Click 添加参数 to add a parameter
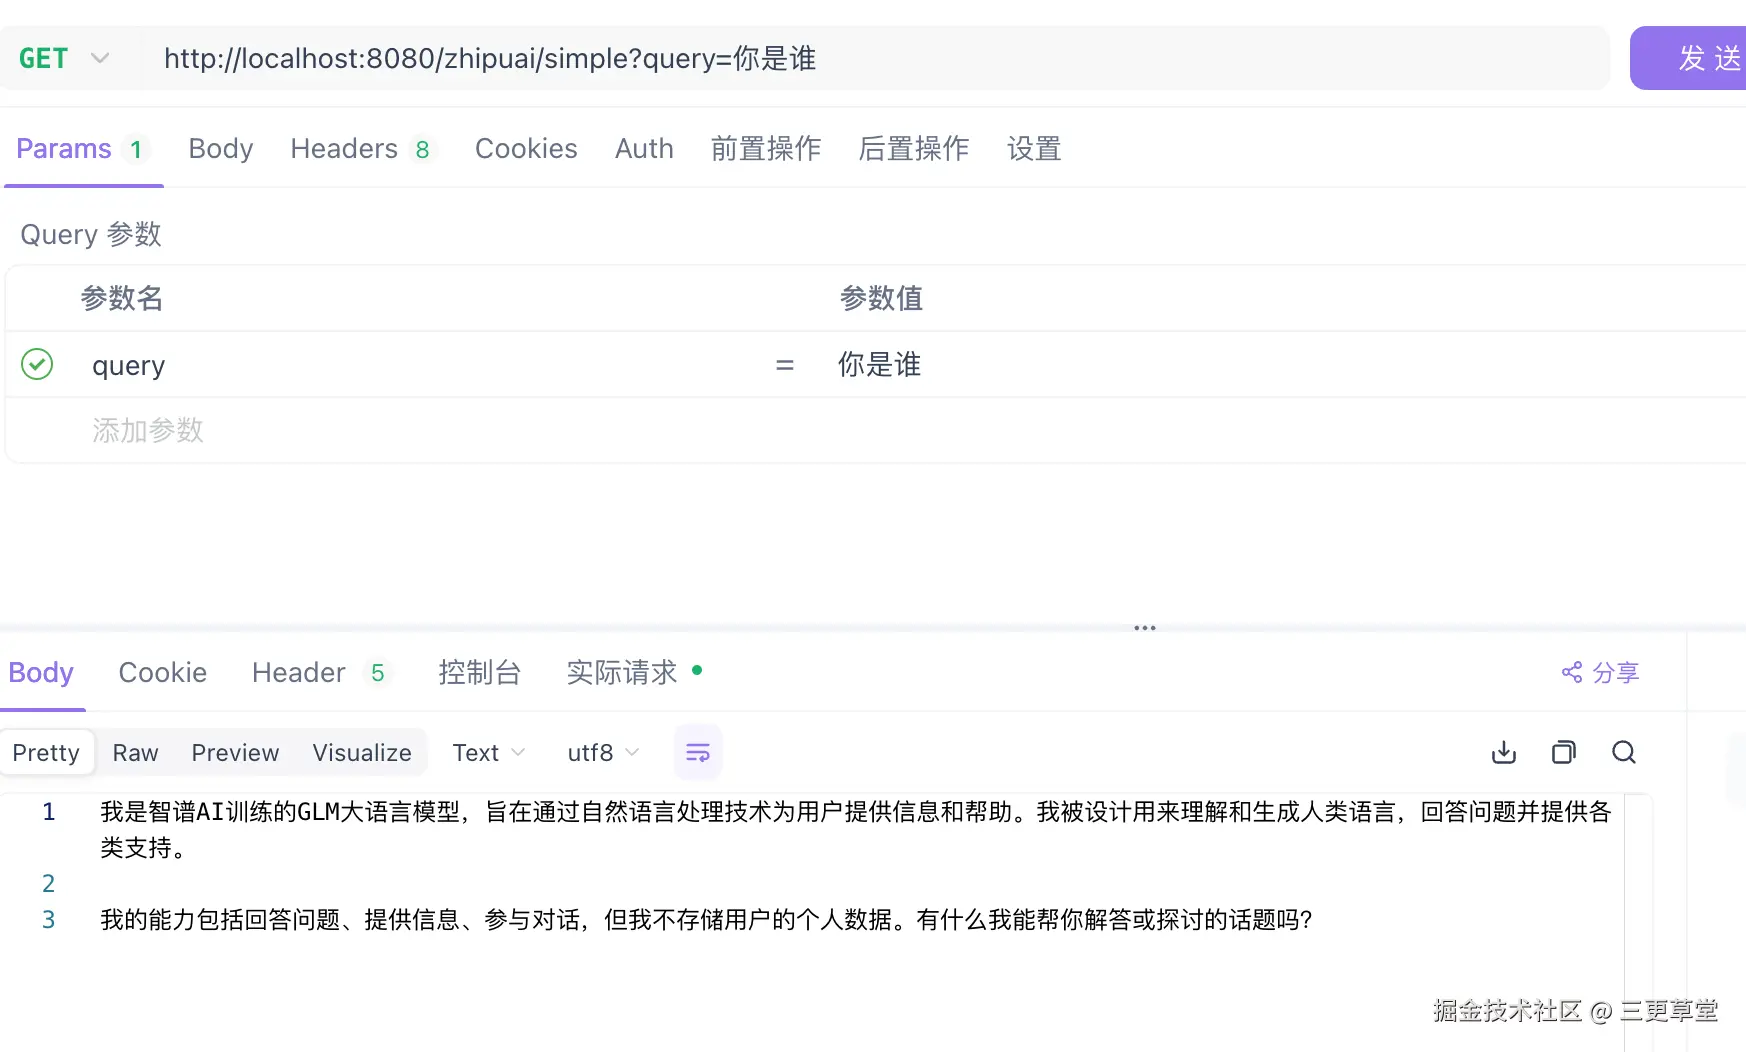The width and height of the screenshot is (1746, 1052). coord(147,430)
